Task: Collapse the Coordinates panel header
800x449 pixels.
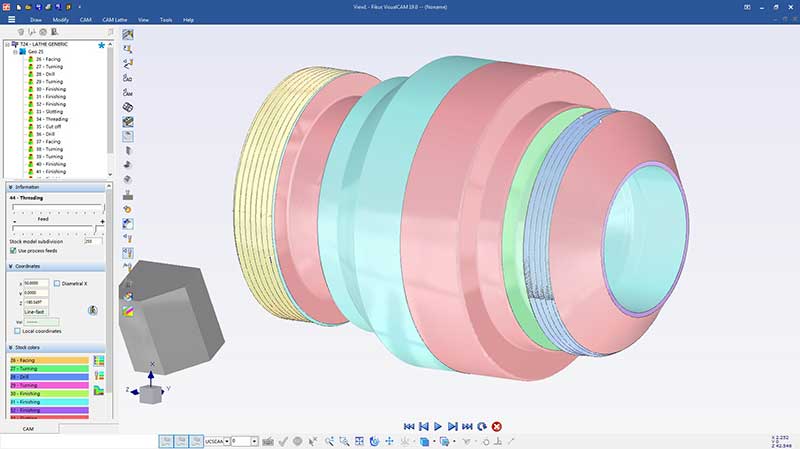Action: (x=11, y=266)
